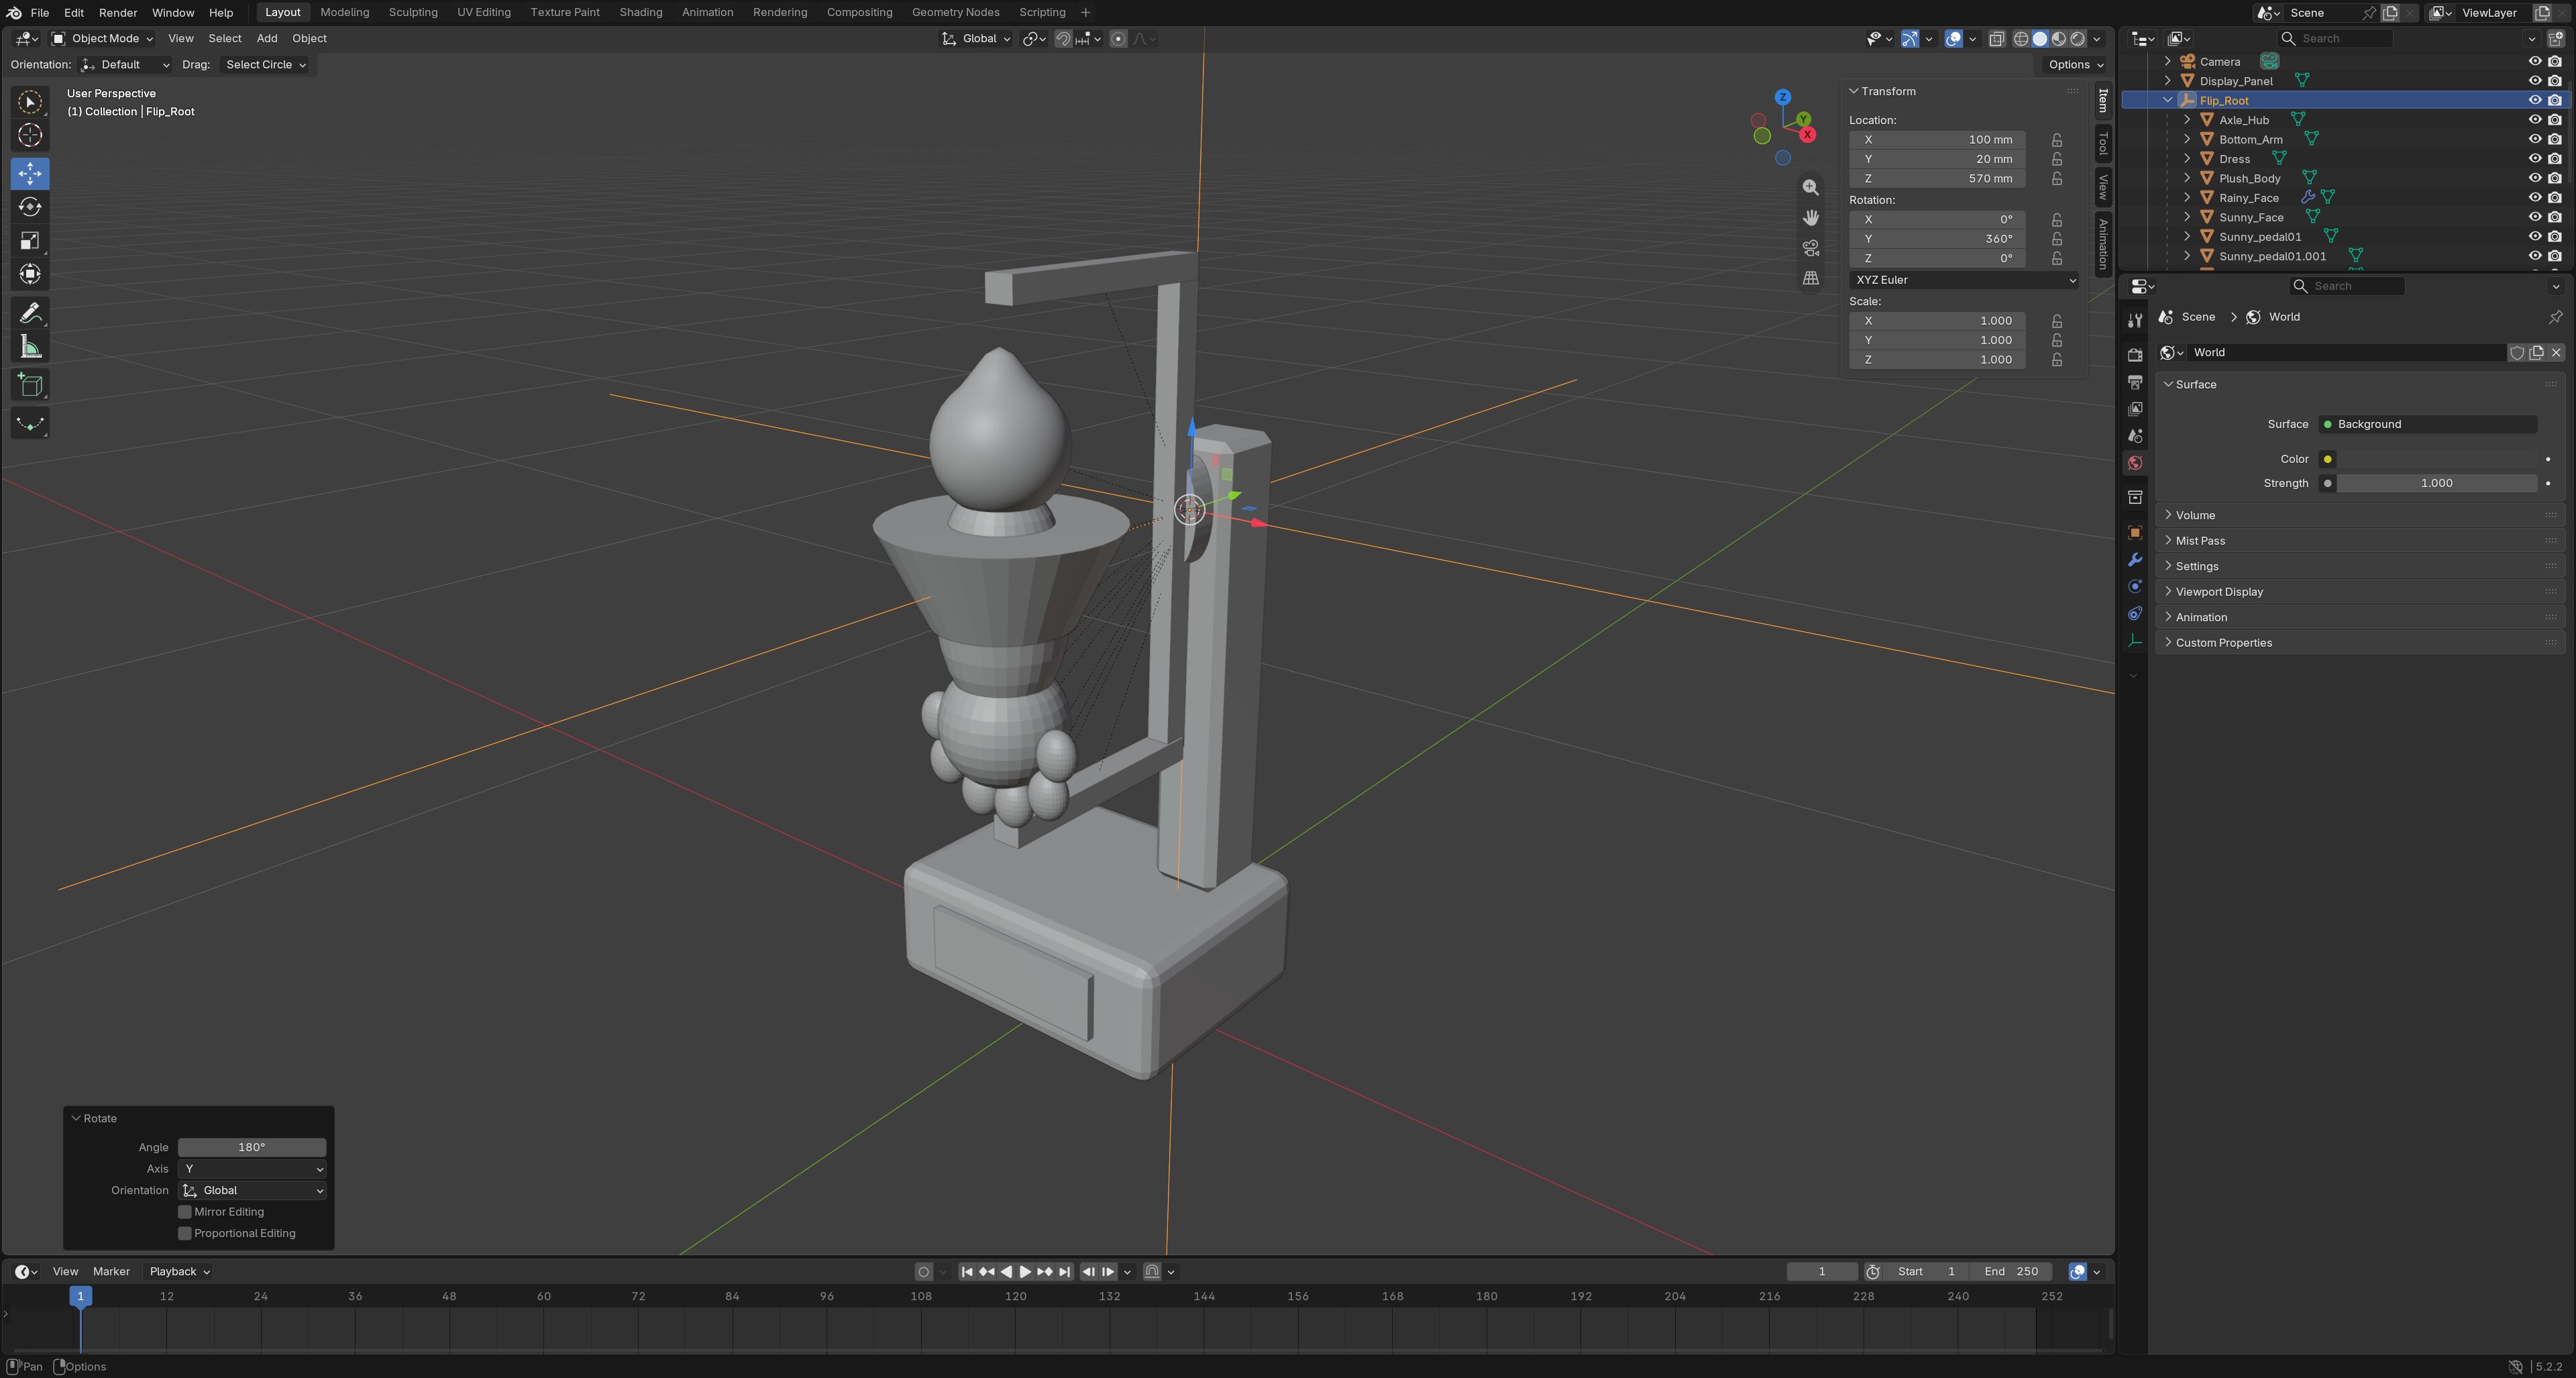
Task: Select the Add Cube tool
Action: tap(30, 385)
